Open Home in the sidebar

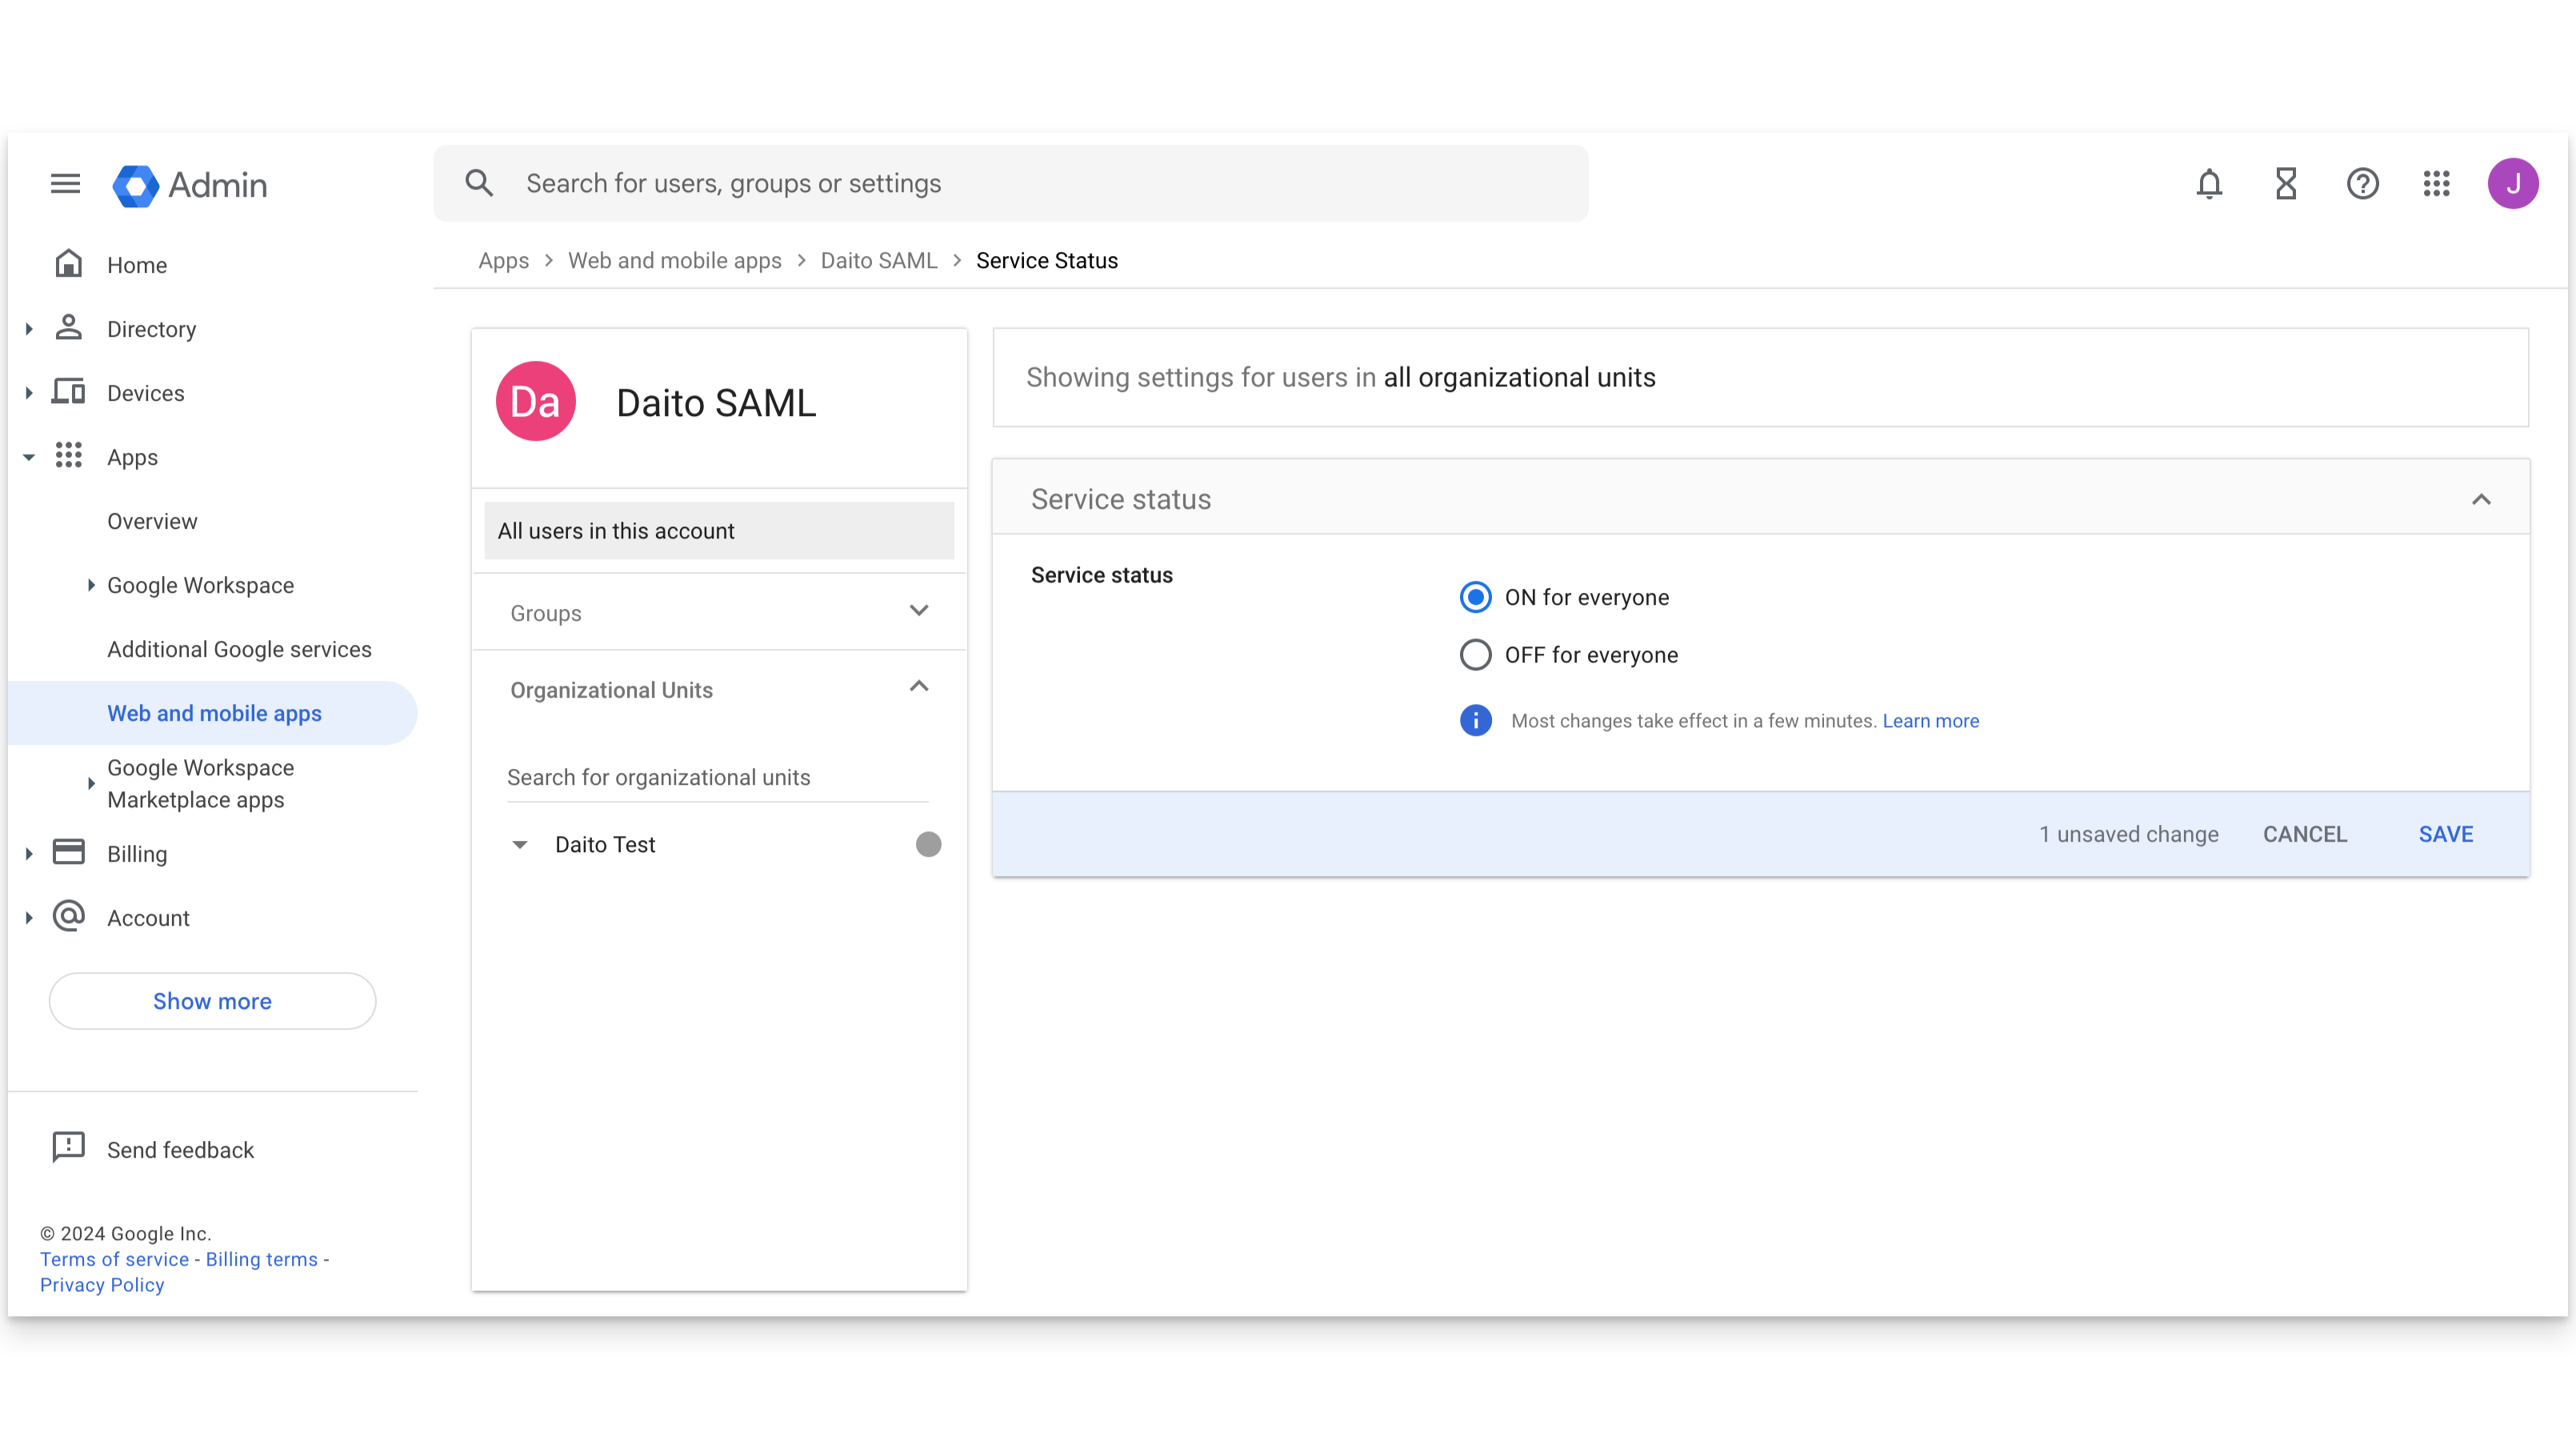click(137, 265)
